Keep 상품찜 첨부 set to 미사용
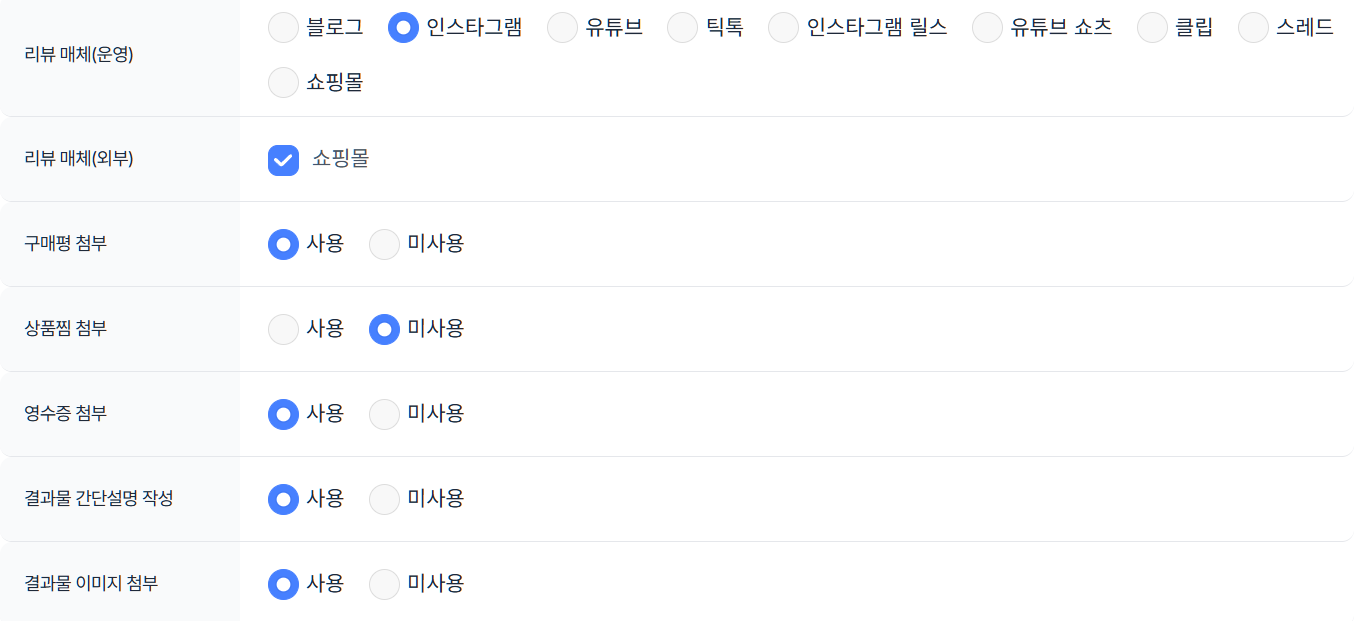This screenshot has width=1356, height=621. click(385, 329)
